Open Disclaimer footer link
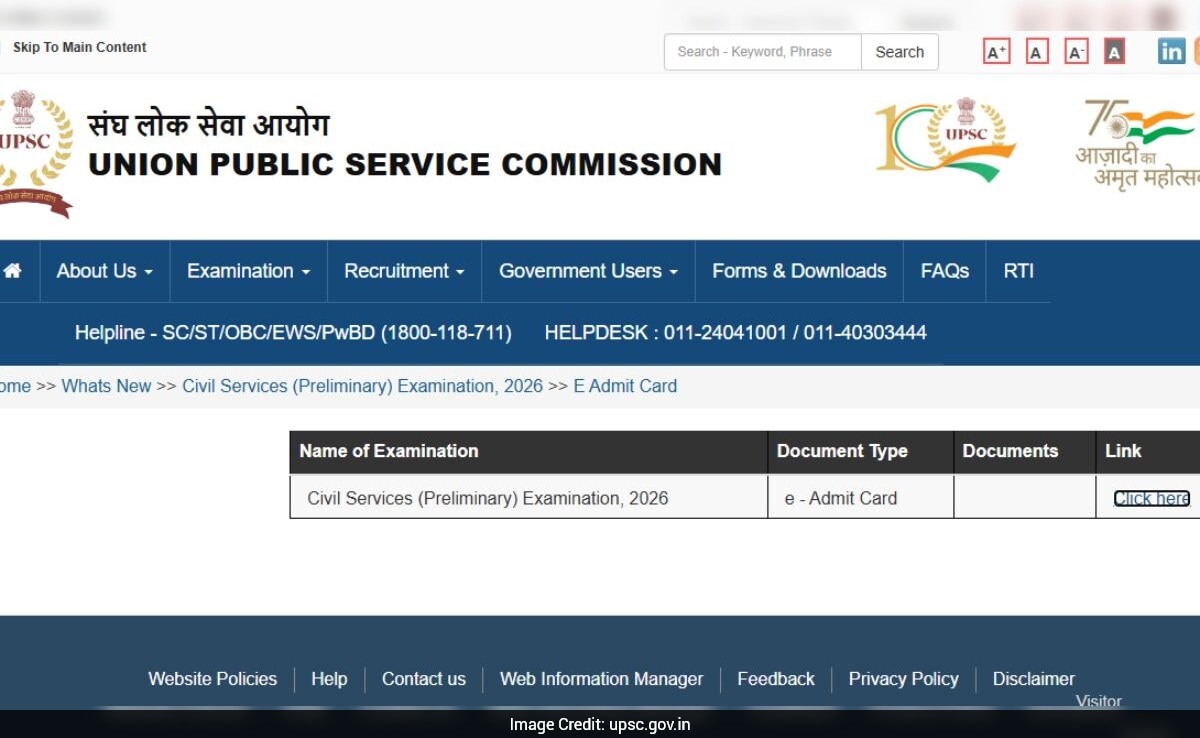 [x=1034, y=679]
